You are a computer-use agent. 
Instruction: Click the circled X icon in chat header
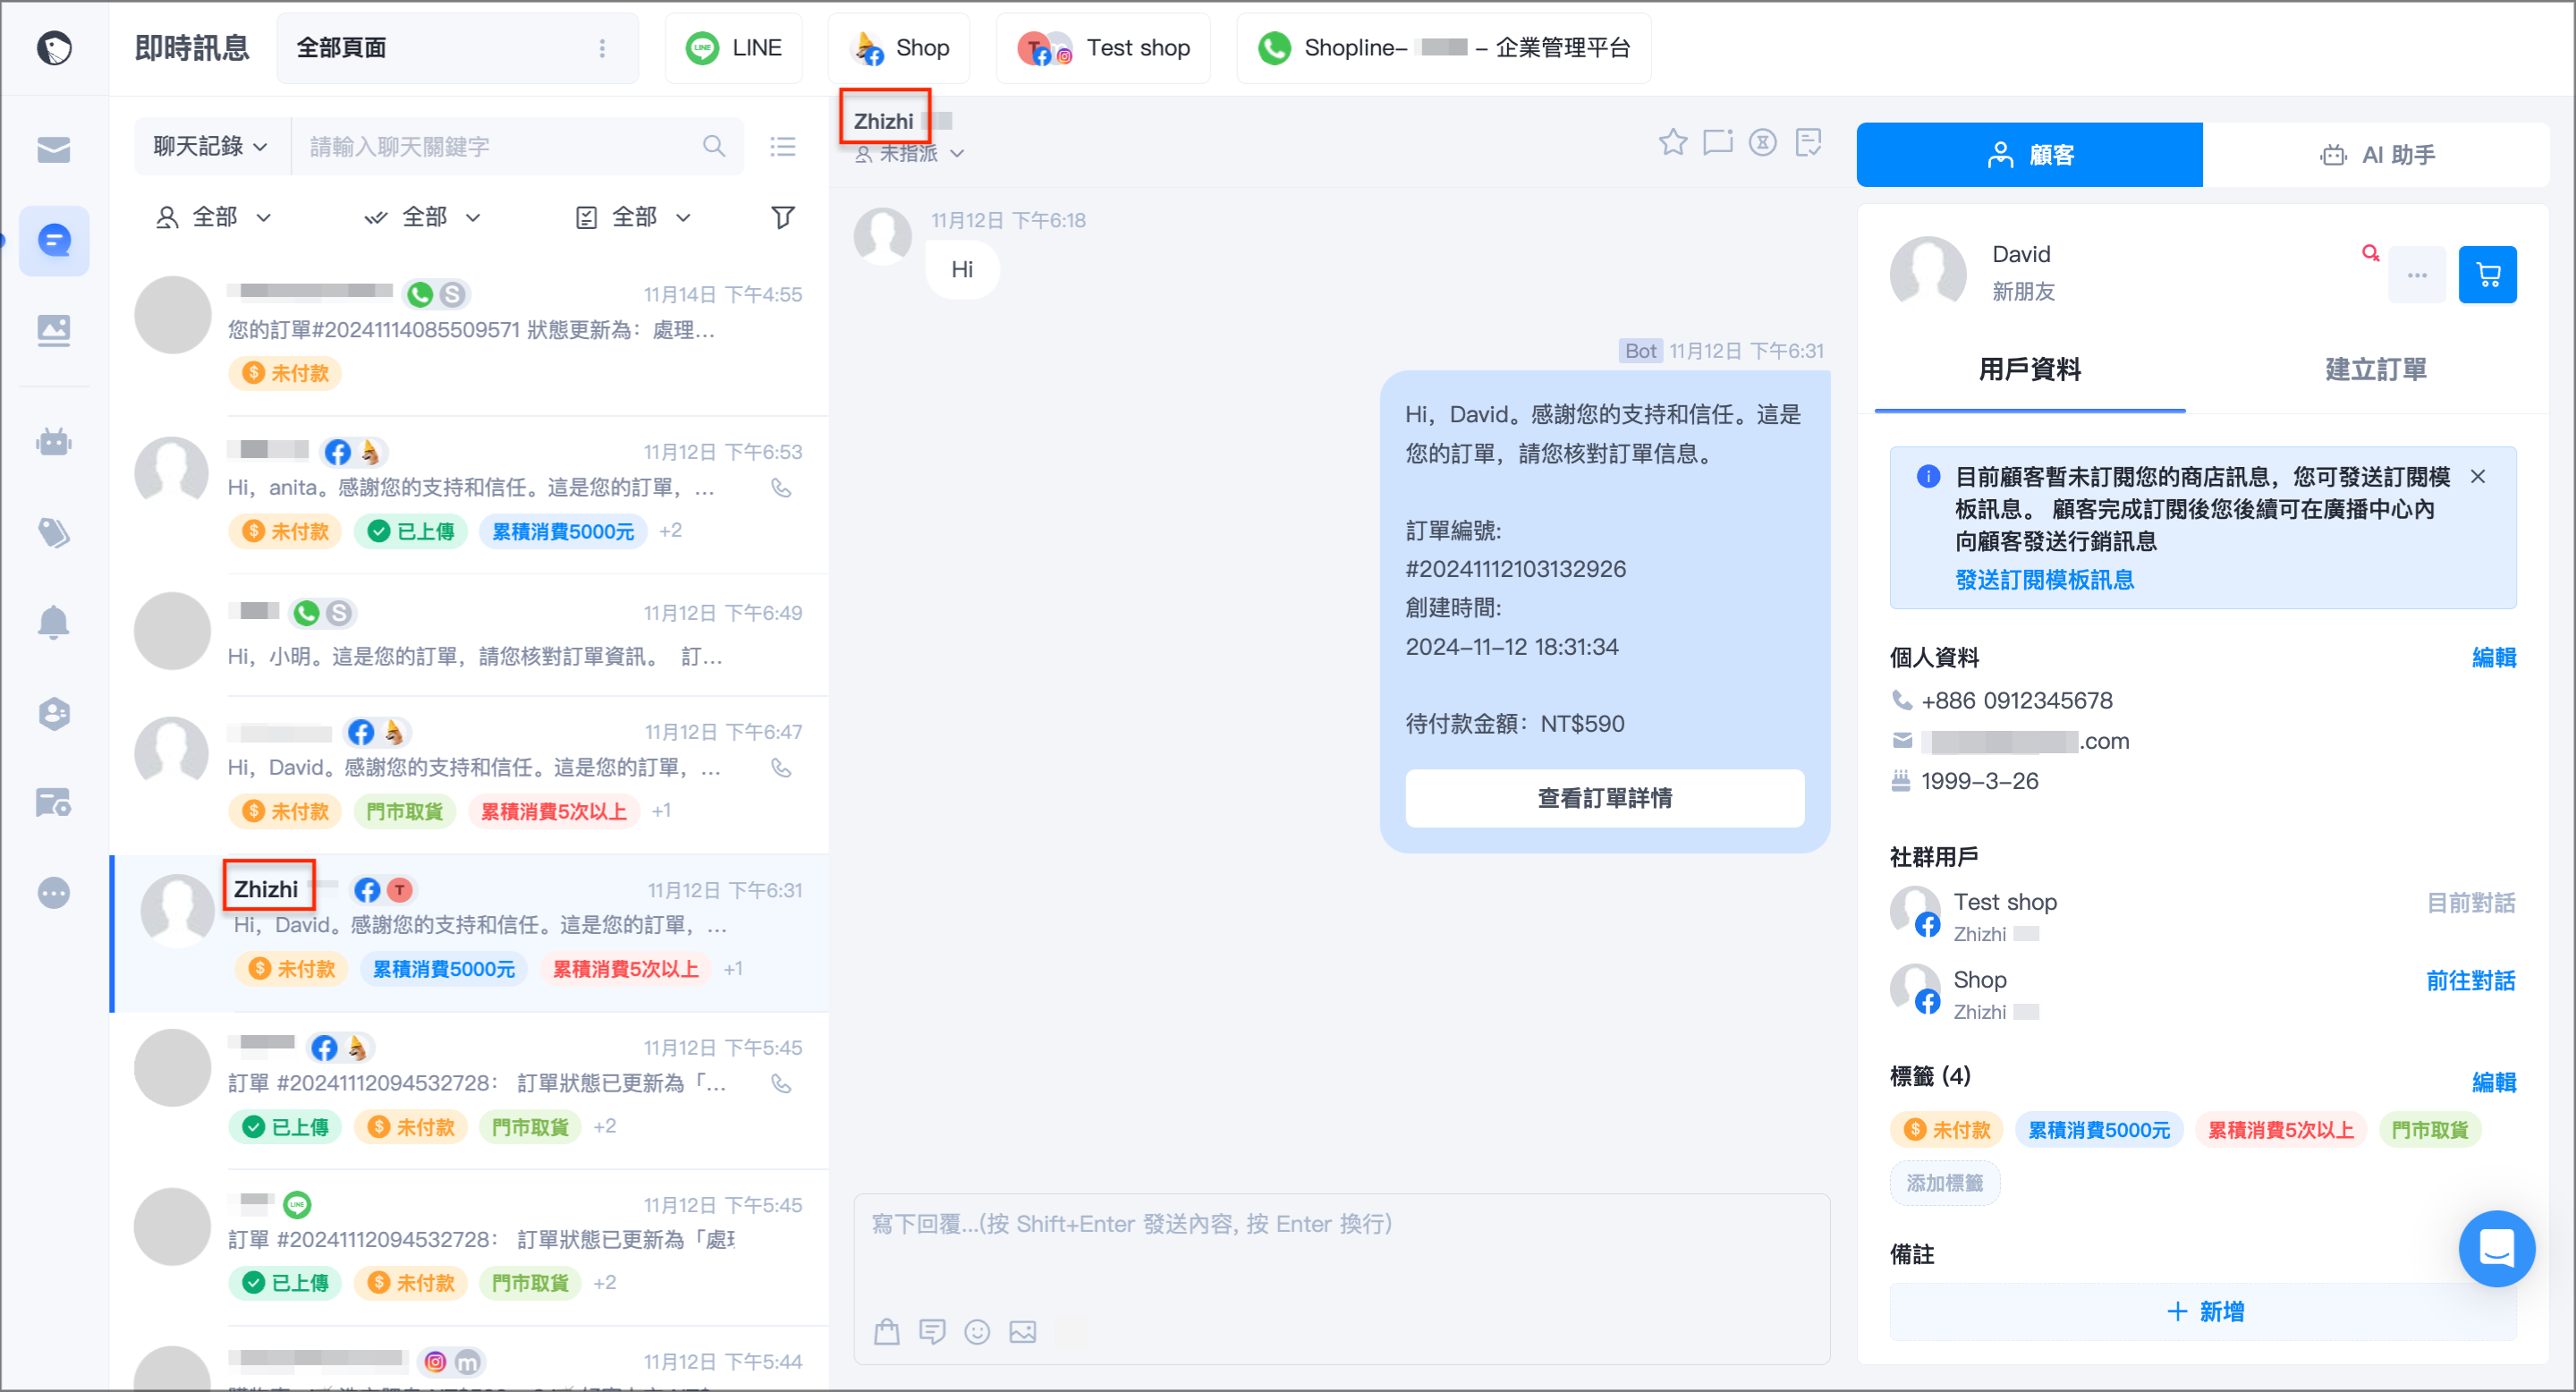coord(1762,143)
